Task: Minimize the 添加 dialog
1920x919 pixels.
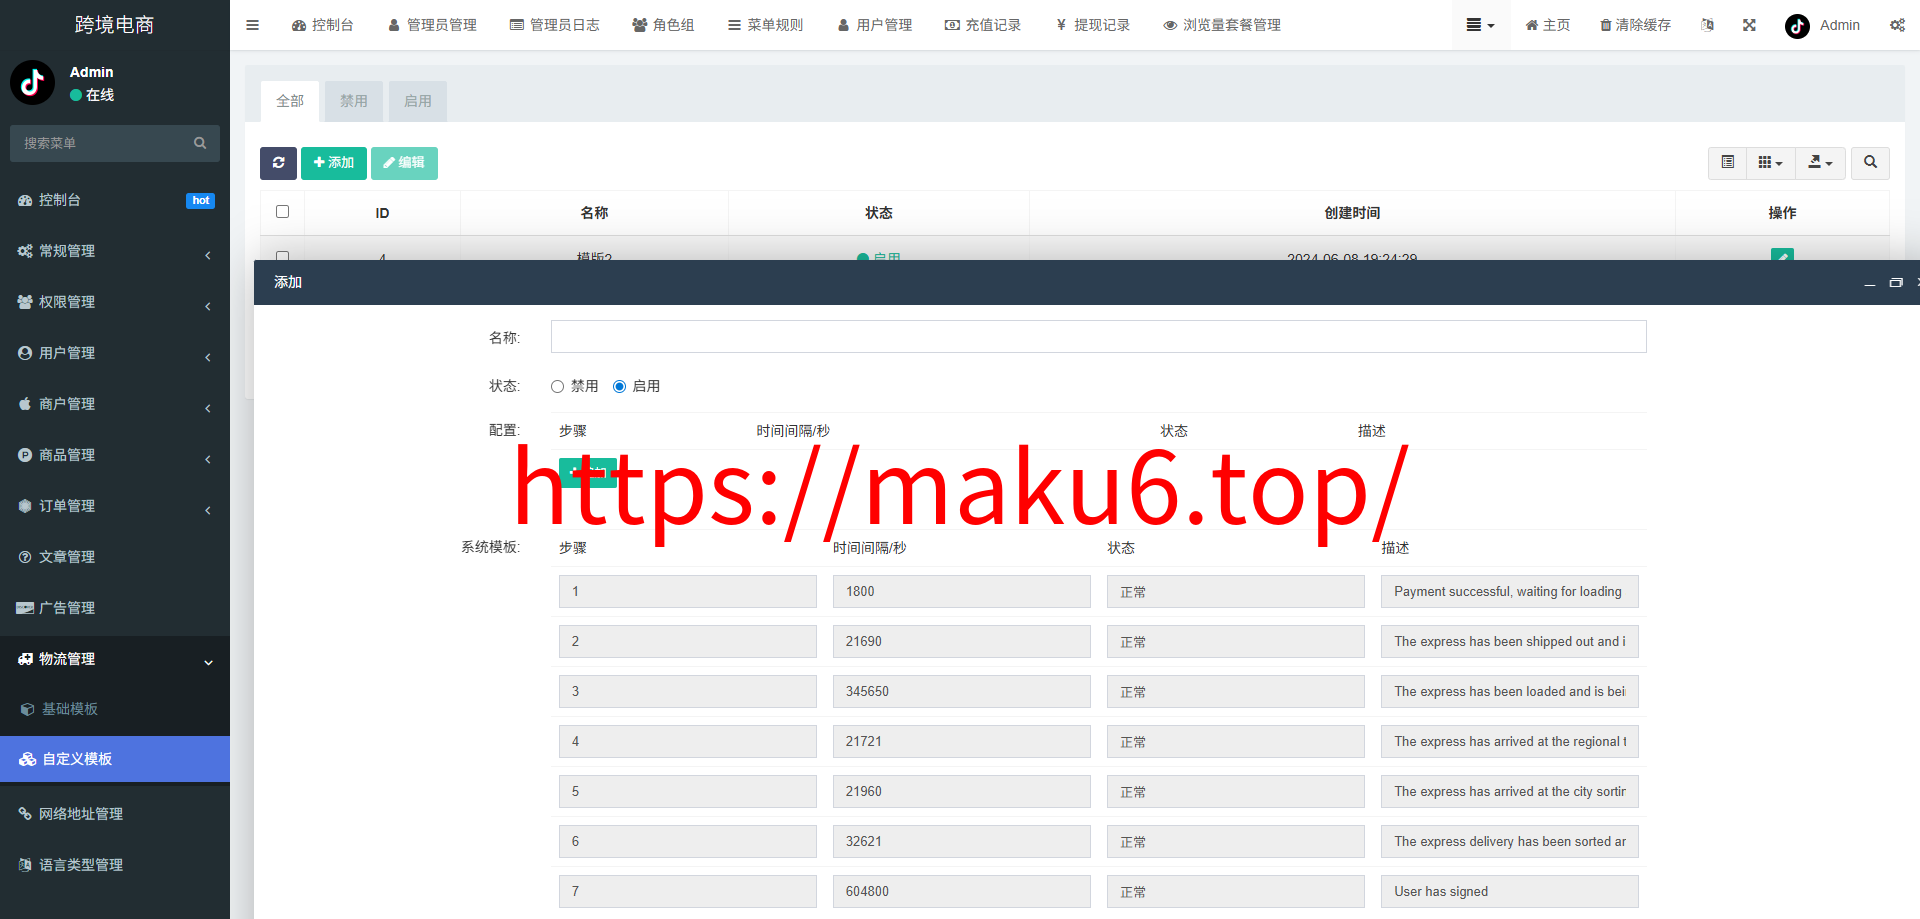Action: (1869, 283)
